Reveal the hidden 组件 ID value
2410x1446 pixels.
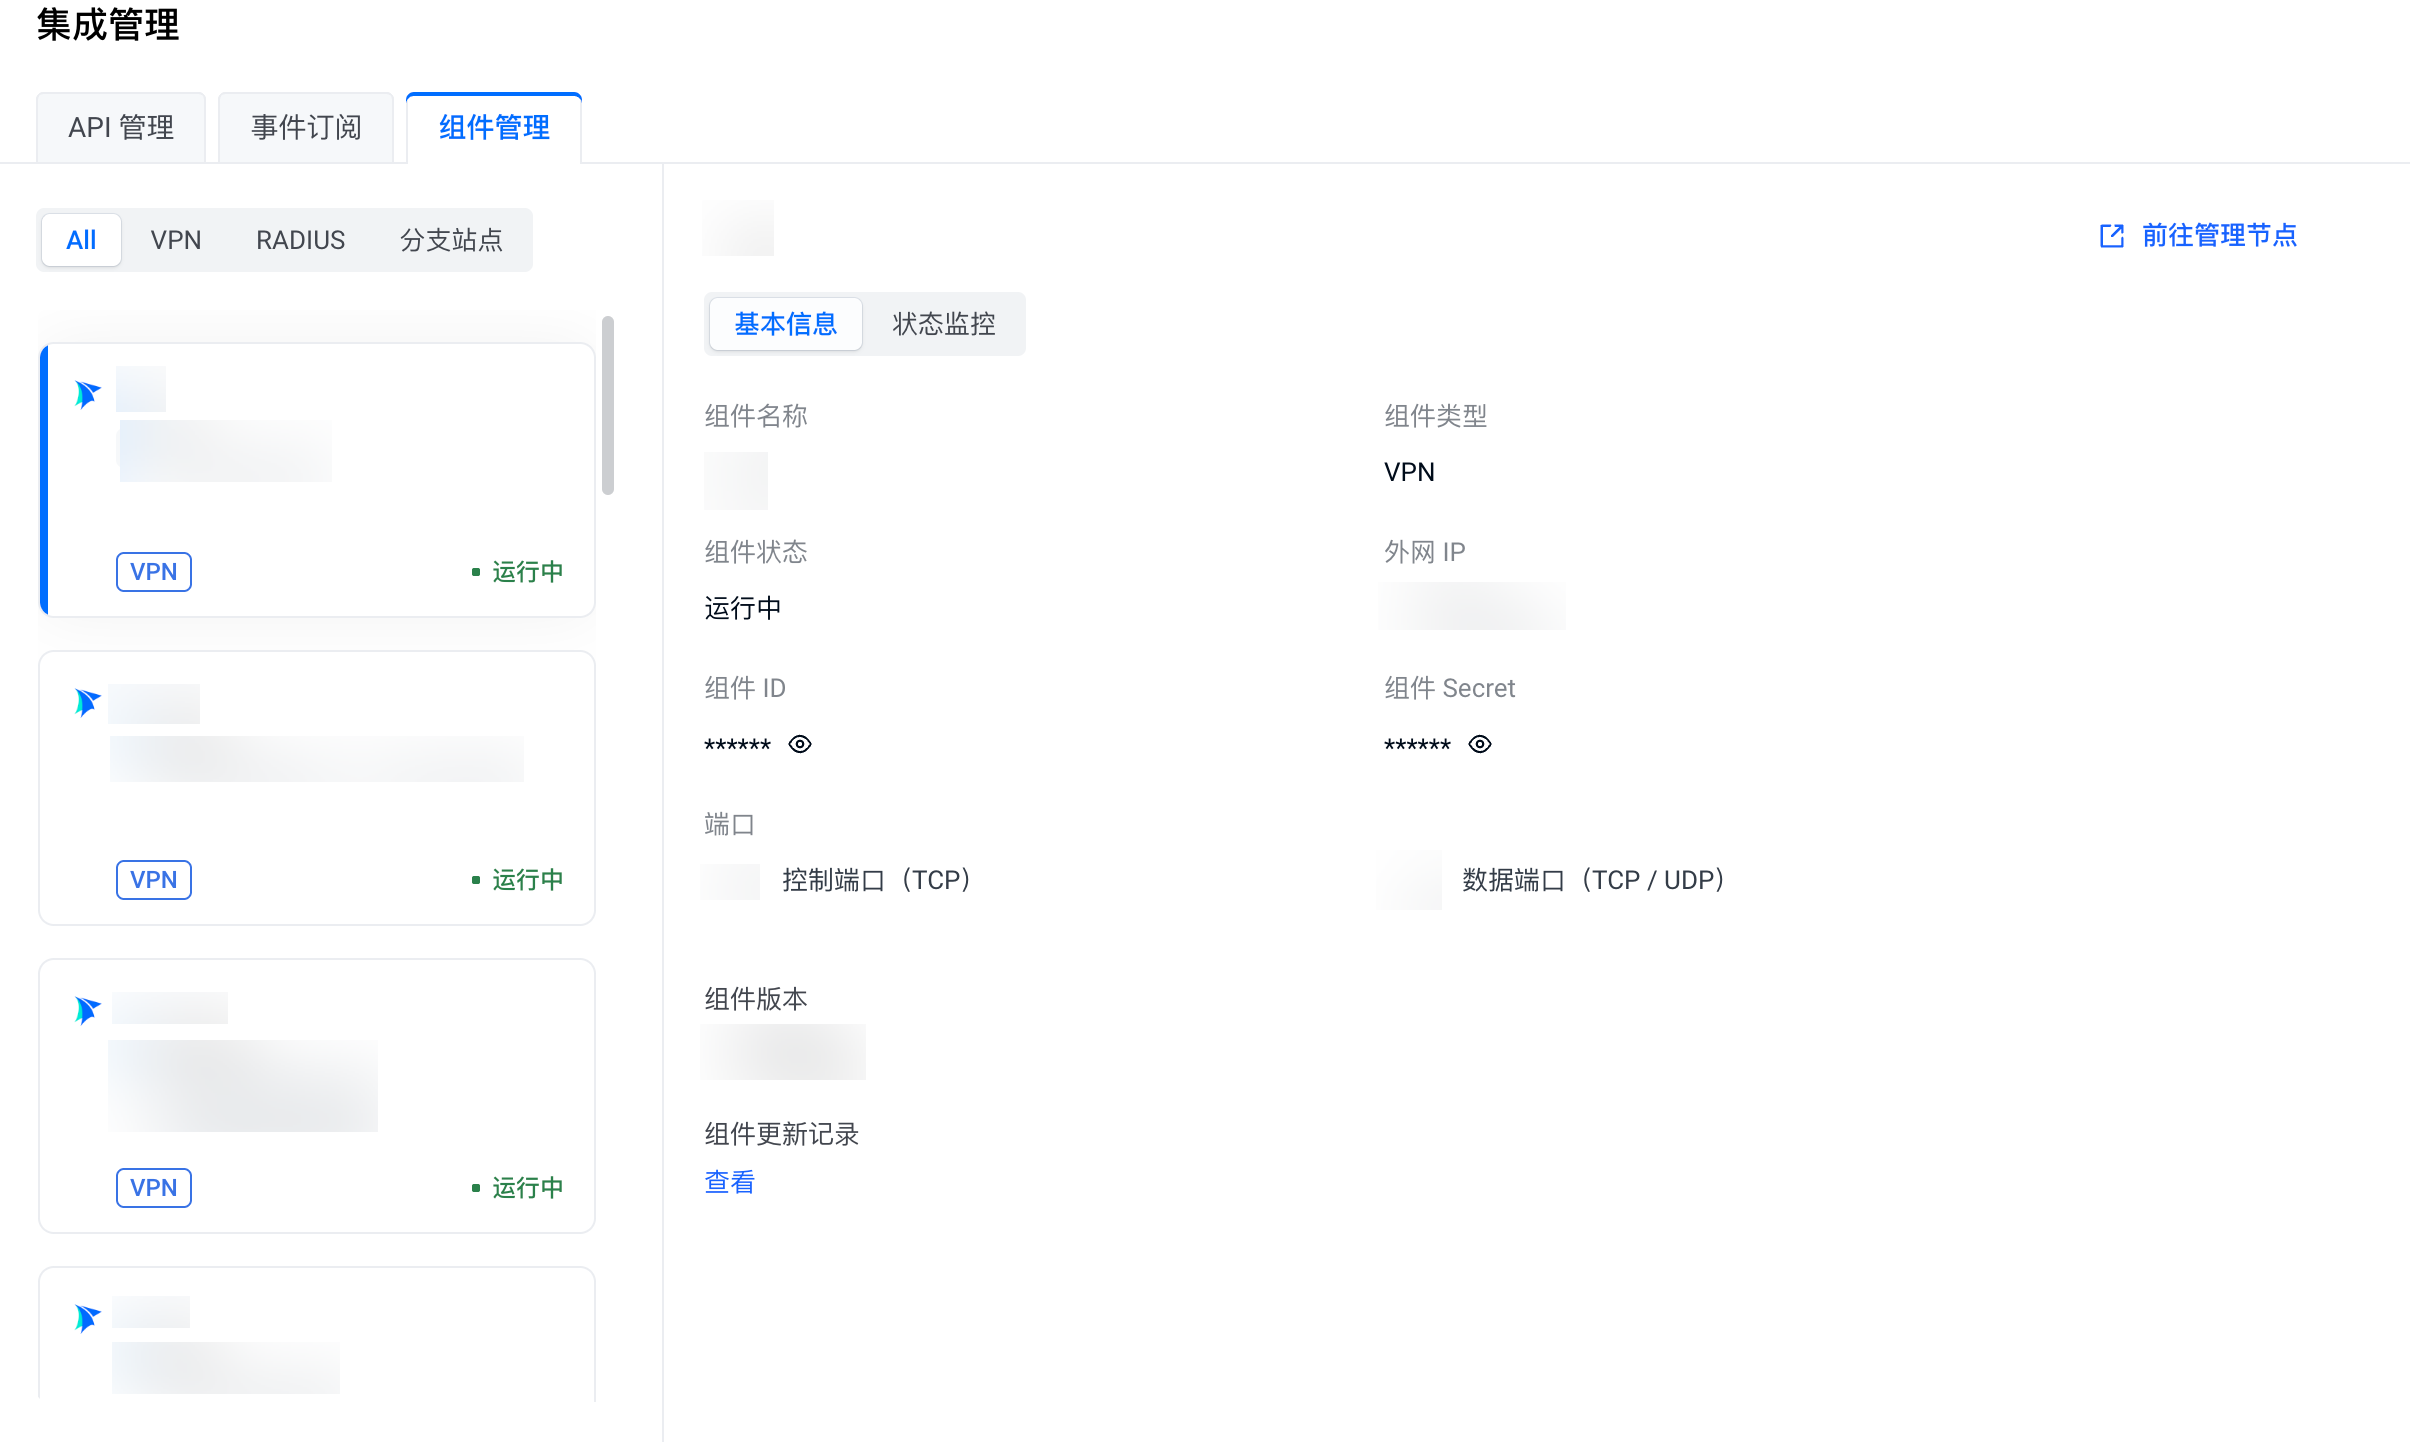800,744
